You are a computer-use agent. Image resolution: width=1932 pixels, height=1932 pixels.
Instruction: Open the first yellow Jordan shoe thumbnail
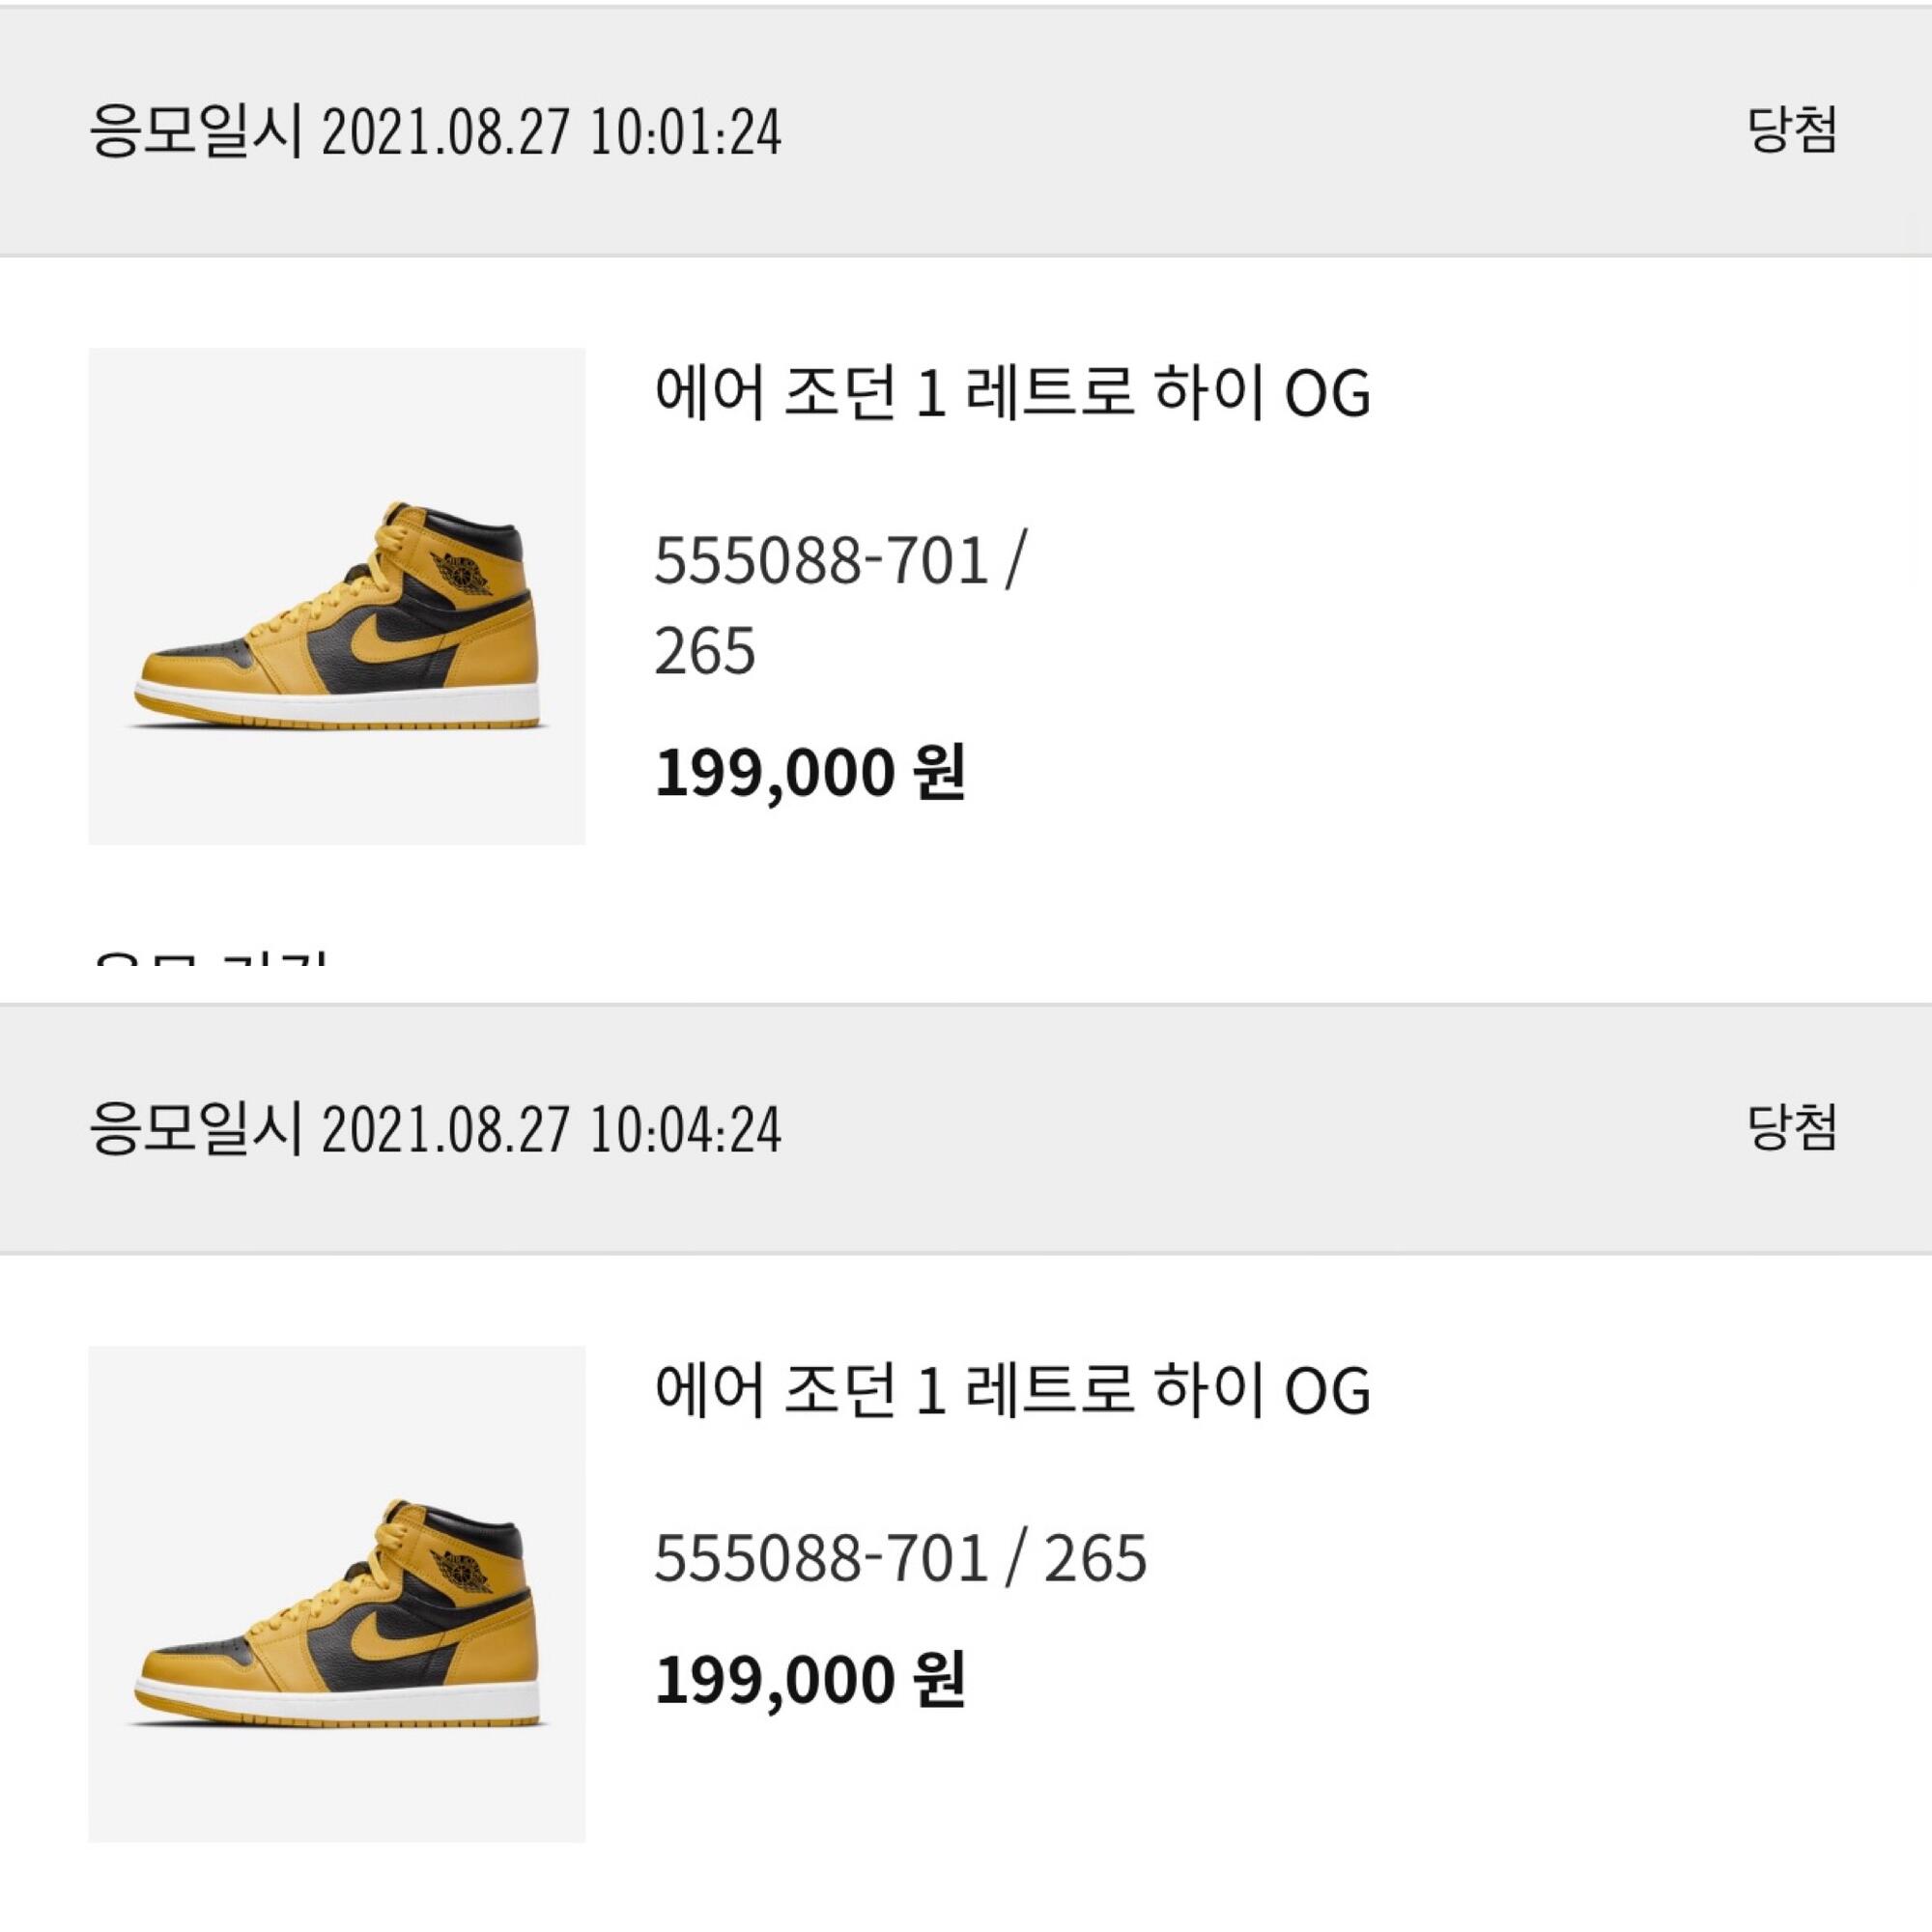click(x=337, y=596)
